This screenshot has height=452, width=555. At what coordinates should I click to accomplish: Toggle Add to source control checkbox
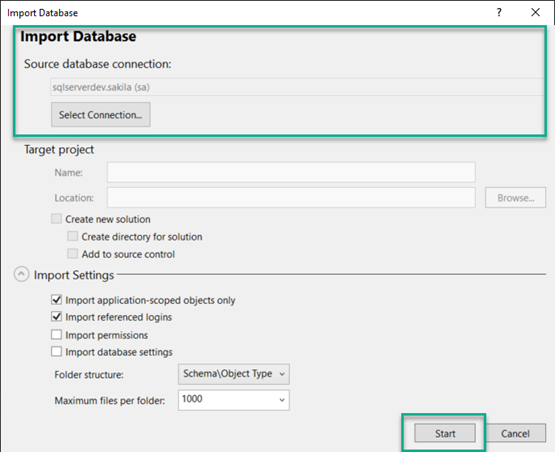pyautogui.click(x=73, y=254)
